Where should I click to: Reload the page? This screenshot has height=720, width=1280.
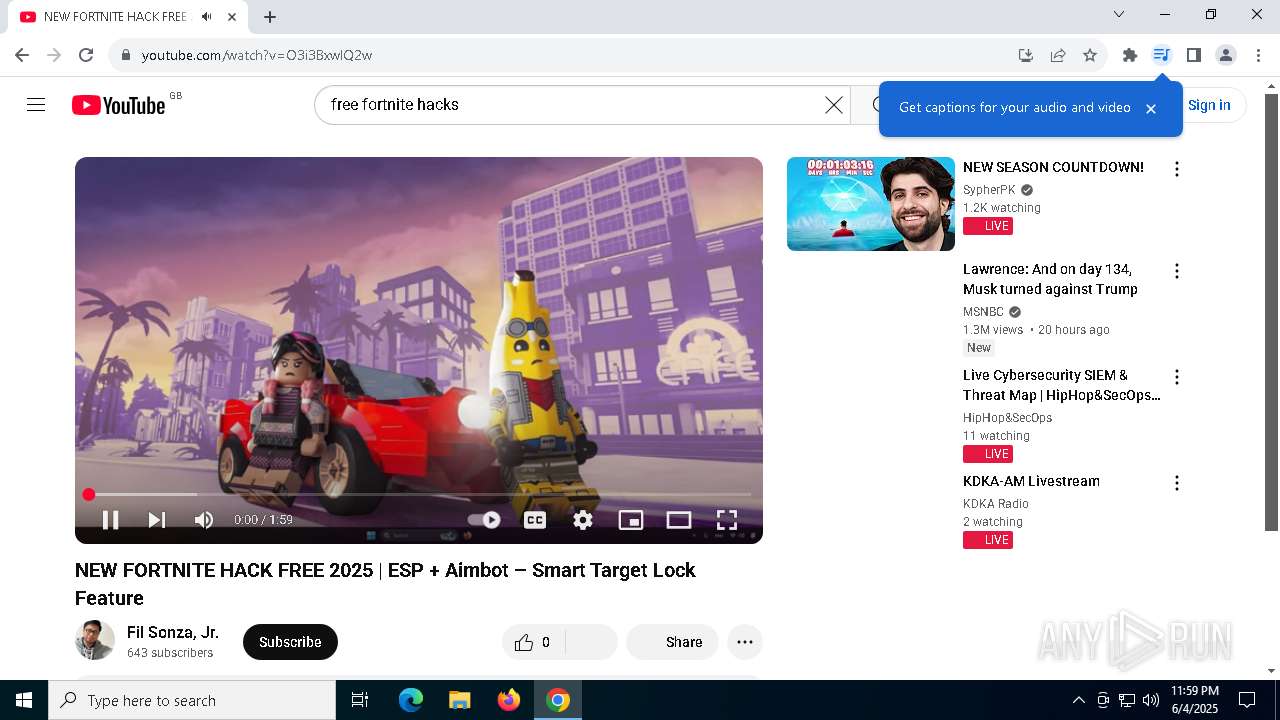tap(86, 55)
